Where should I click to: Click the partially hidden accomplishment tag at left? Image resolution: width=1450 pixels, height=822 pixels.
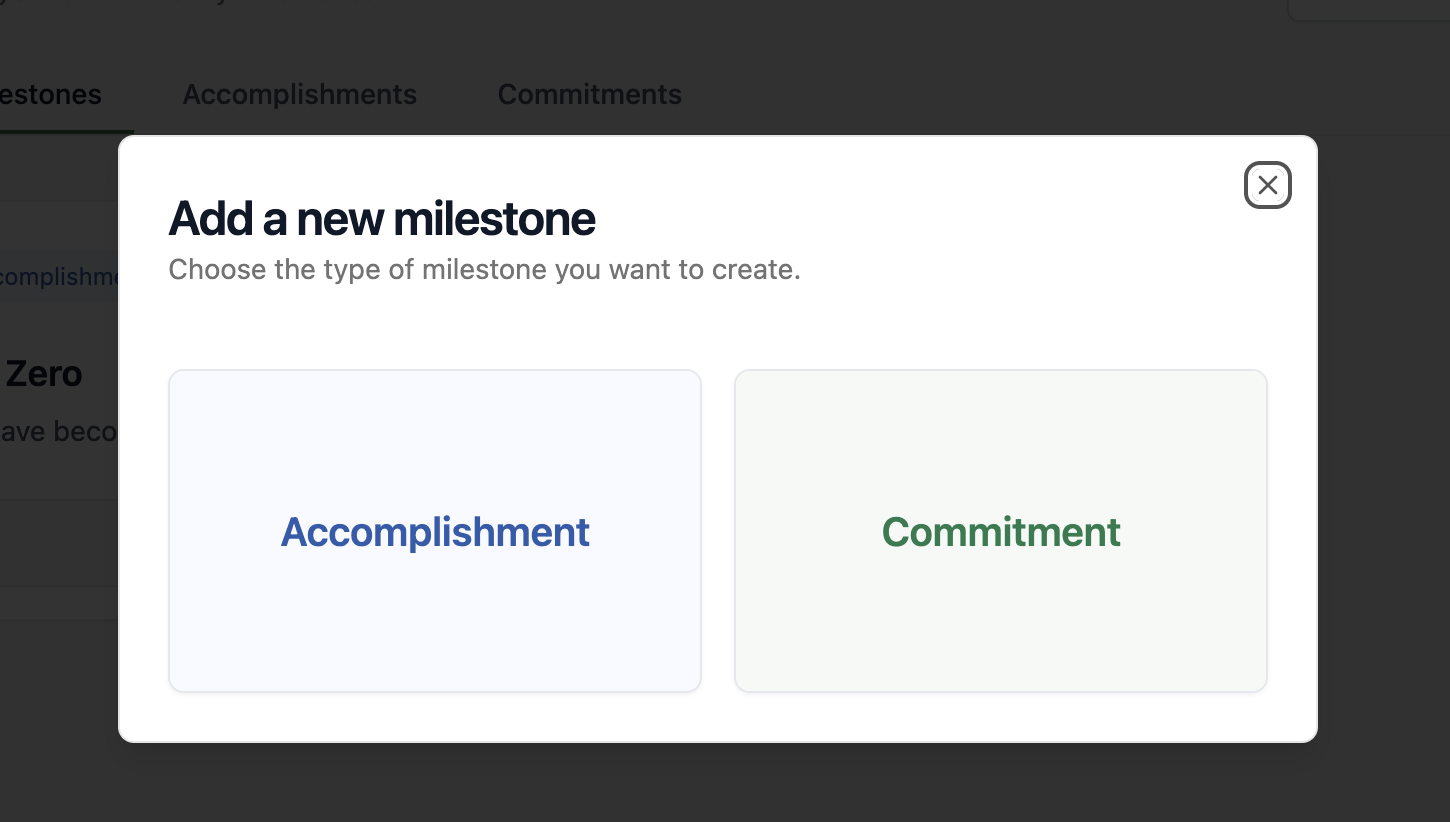tap(60, 277)
